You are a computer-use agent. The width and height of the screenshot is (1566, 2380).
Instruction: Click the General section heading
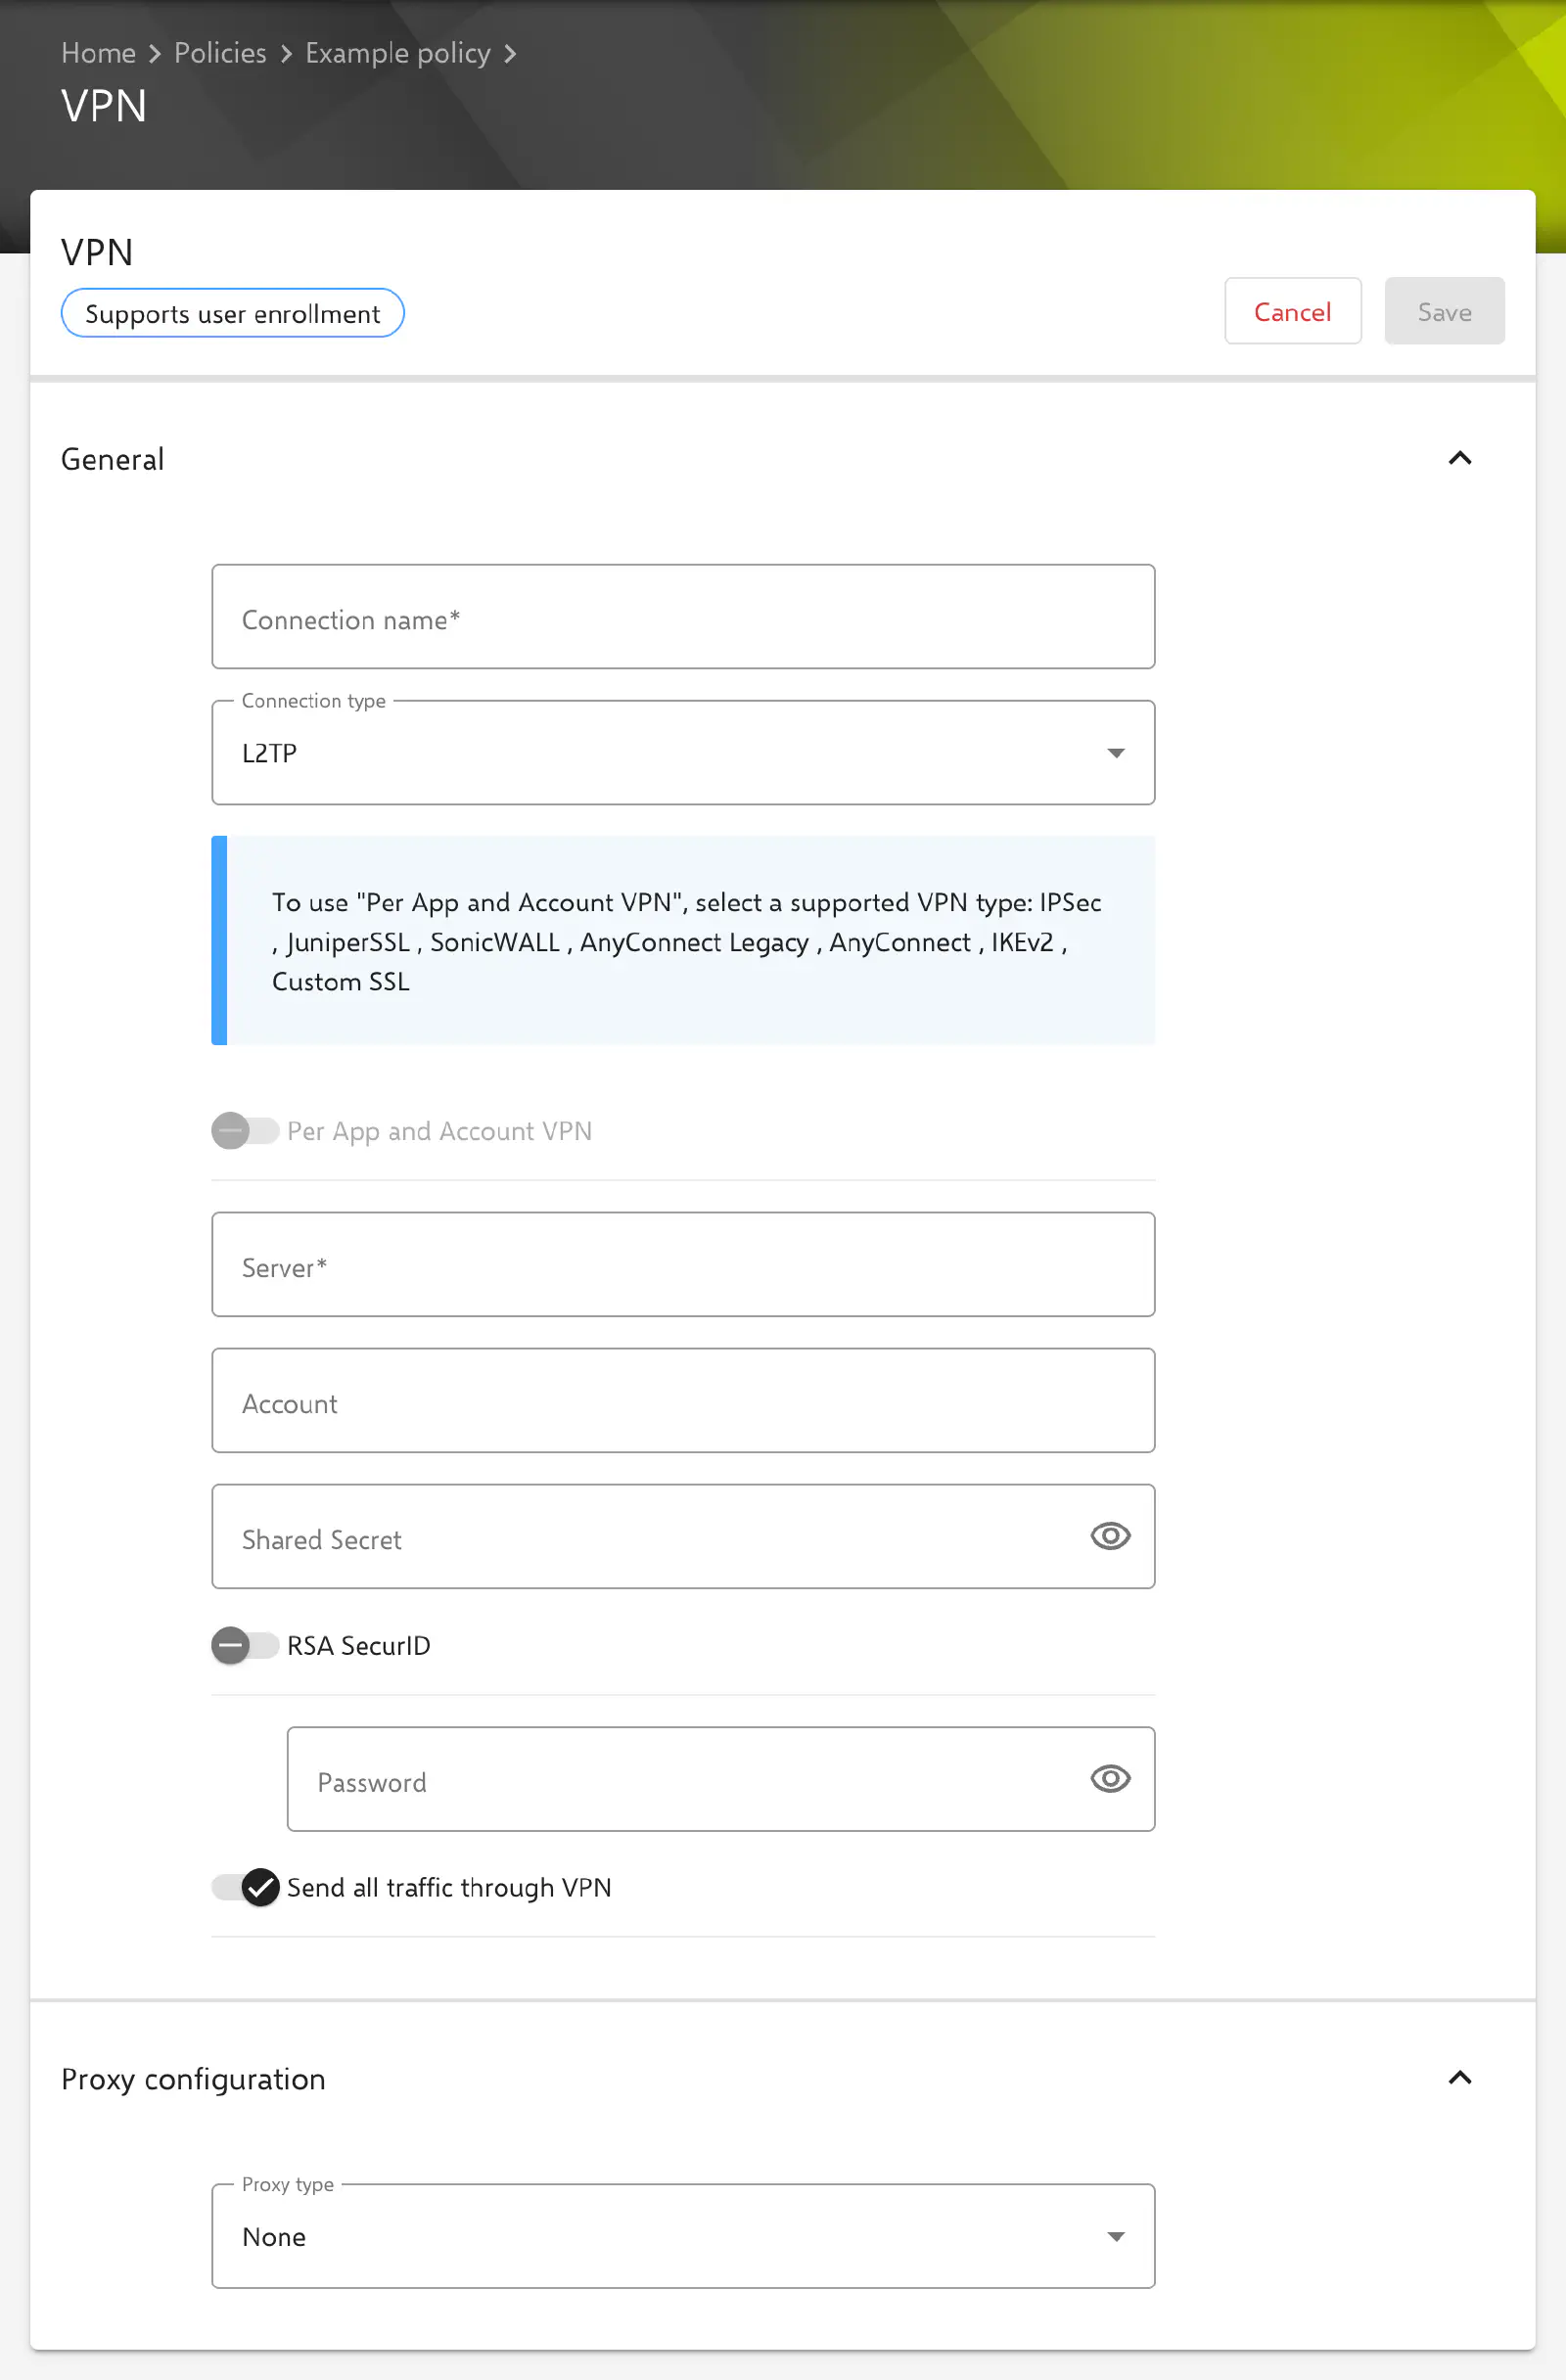(x=113, y=459)
